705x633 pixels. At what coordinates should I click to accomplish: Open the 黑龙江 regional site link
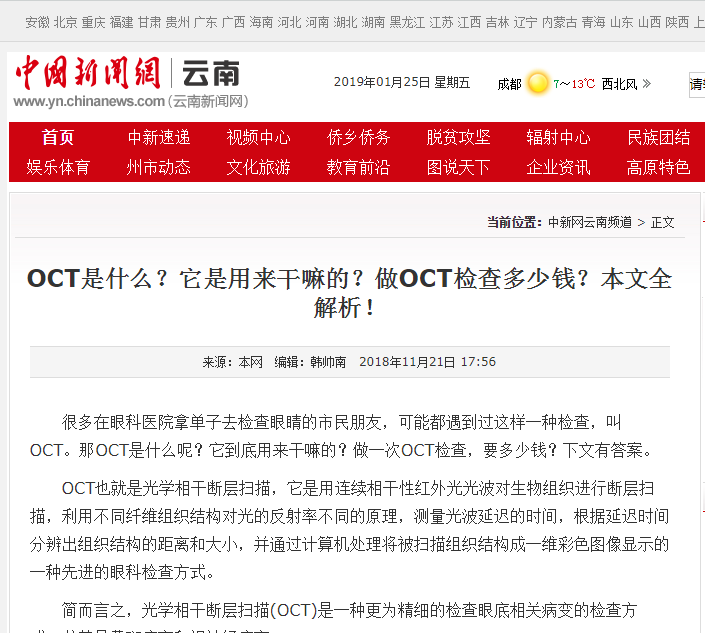coord(407,22)
